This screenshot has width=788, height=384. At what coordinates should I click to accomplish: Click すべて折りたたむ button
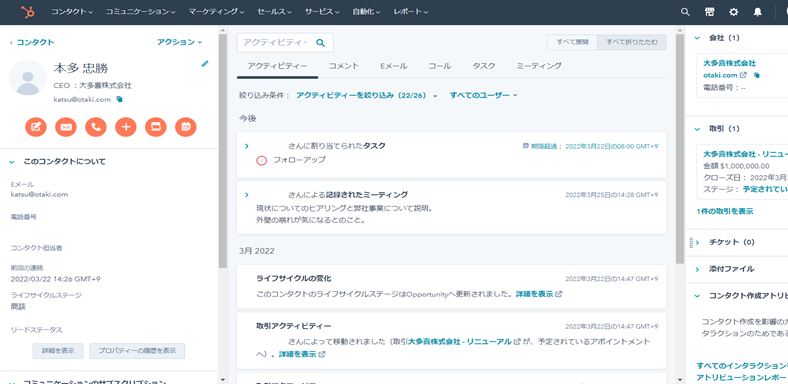pyautogui.click(x=632, y=42)
